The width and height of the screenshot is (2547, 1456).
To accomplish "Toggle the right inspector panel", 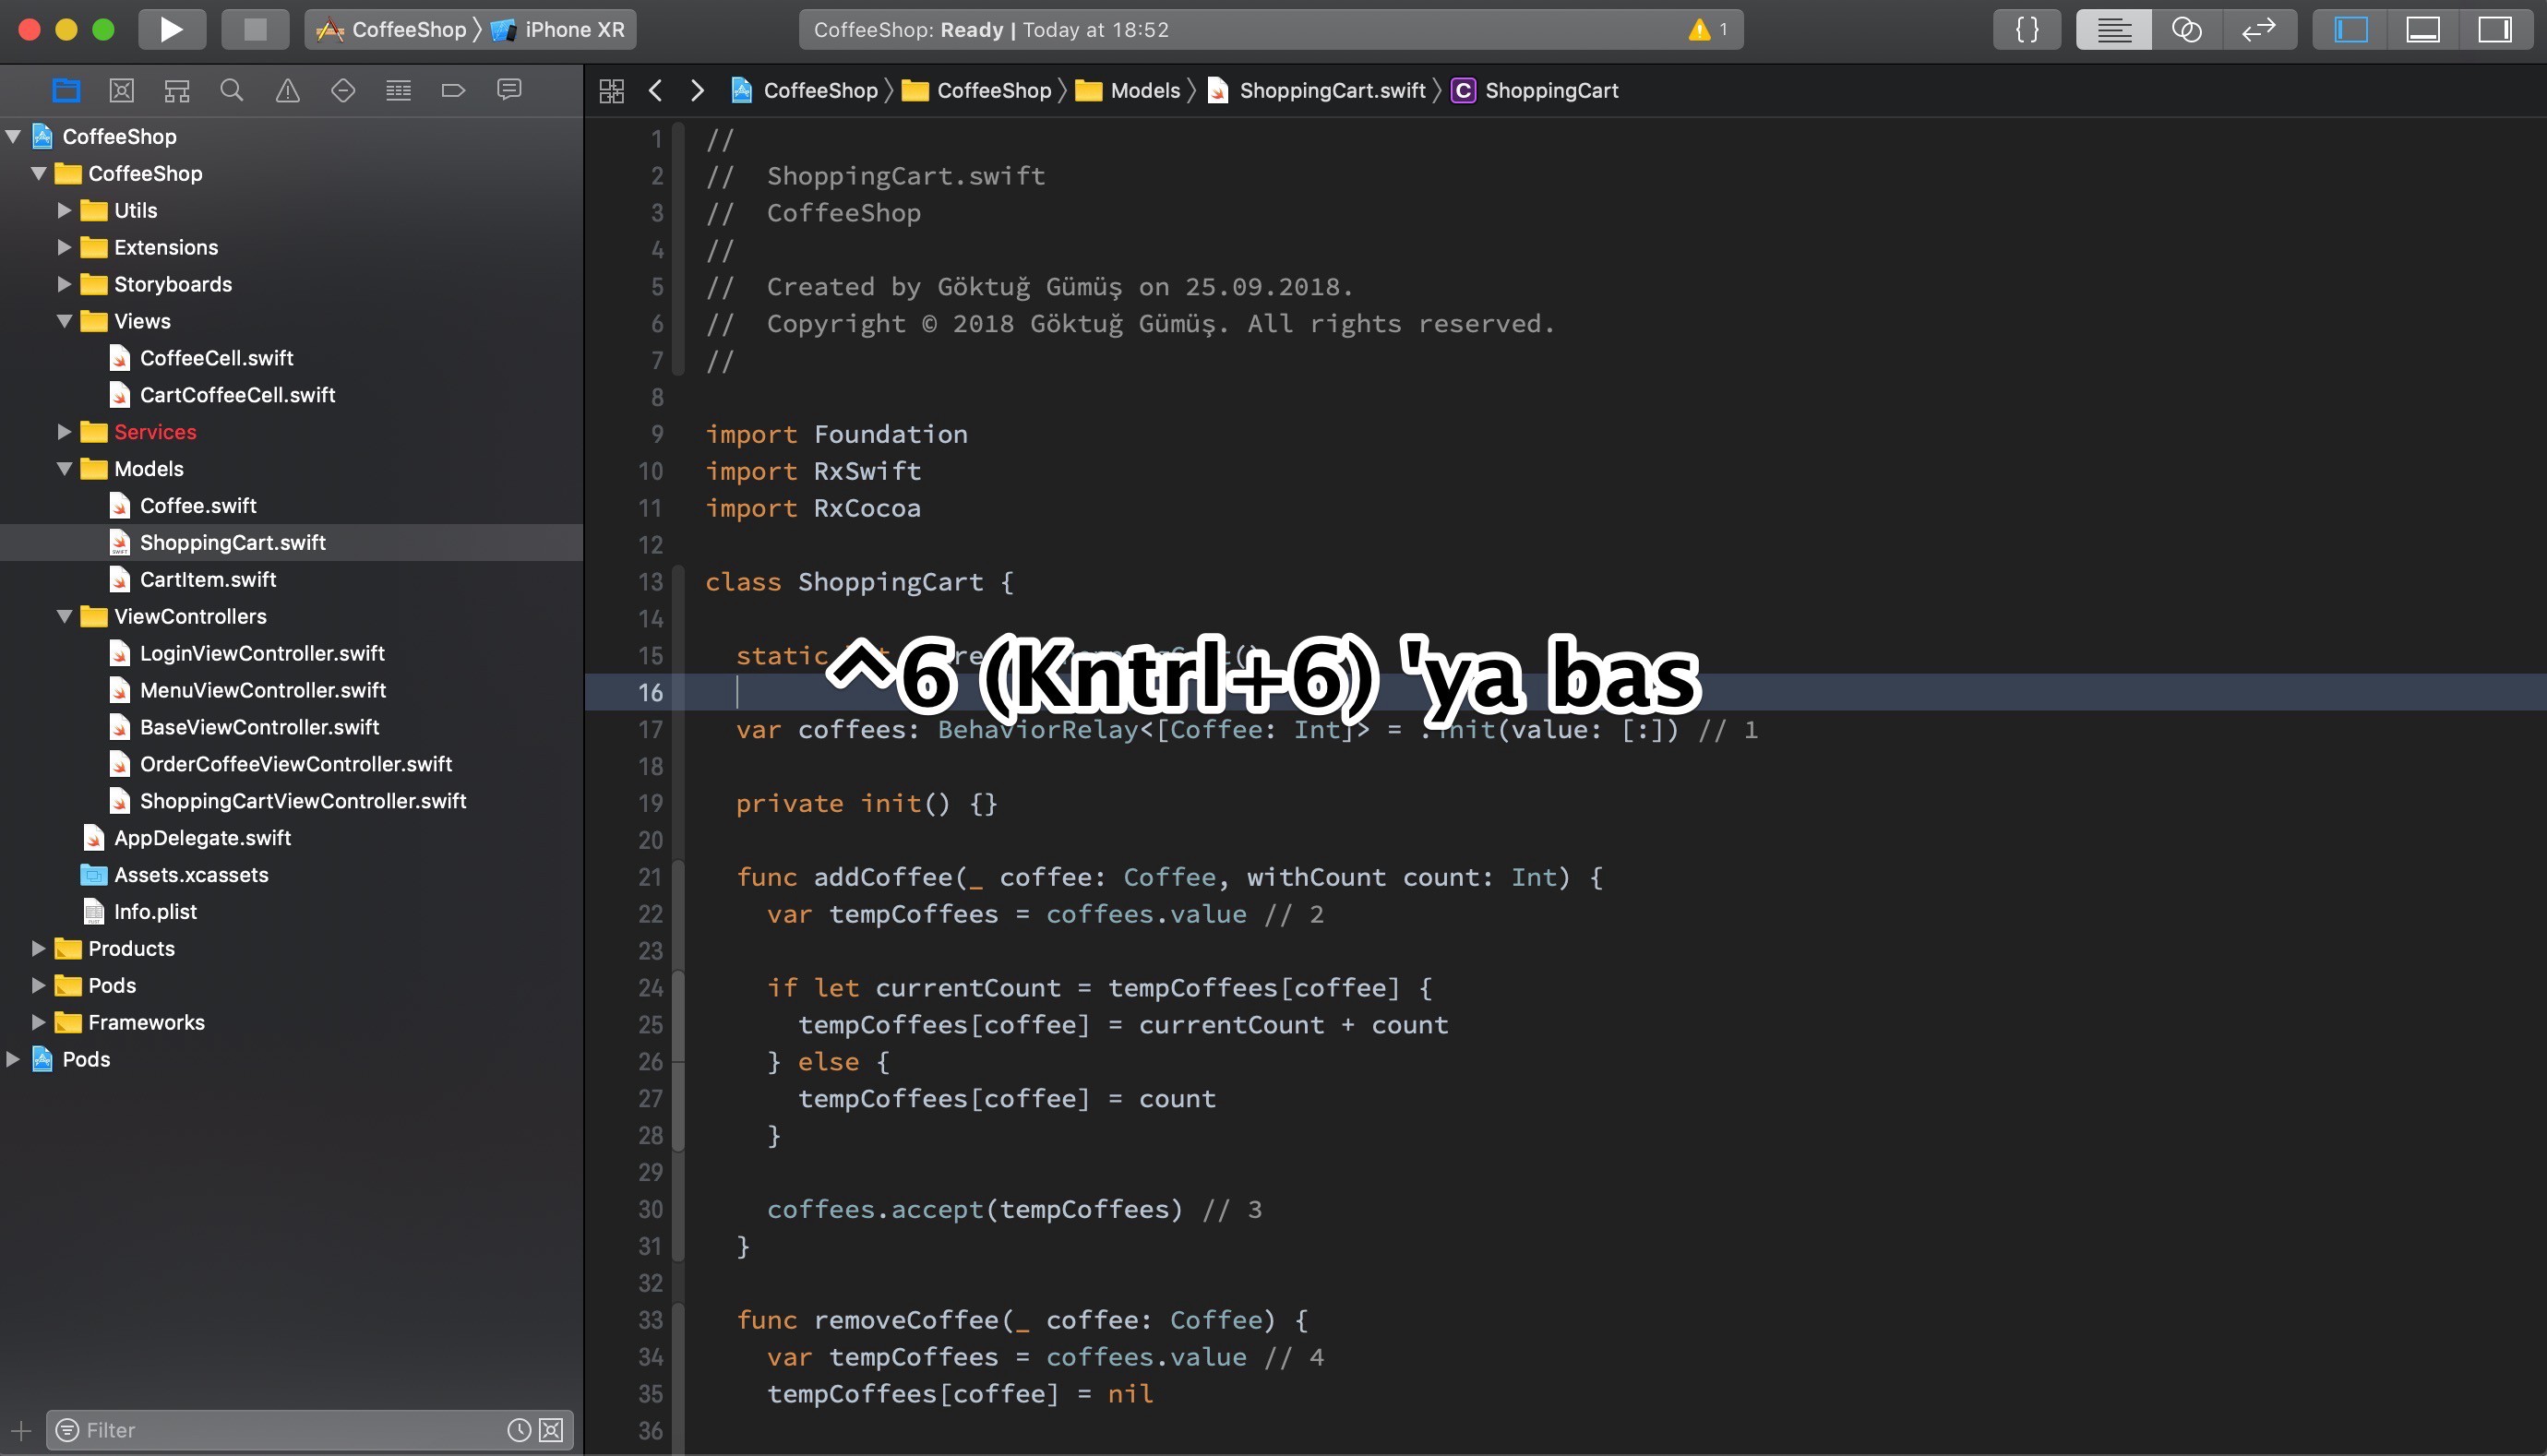I will click(x=2496, y=29).
